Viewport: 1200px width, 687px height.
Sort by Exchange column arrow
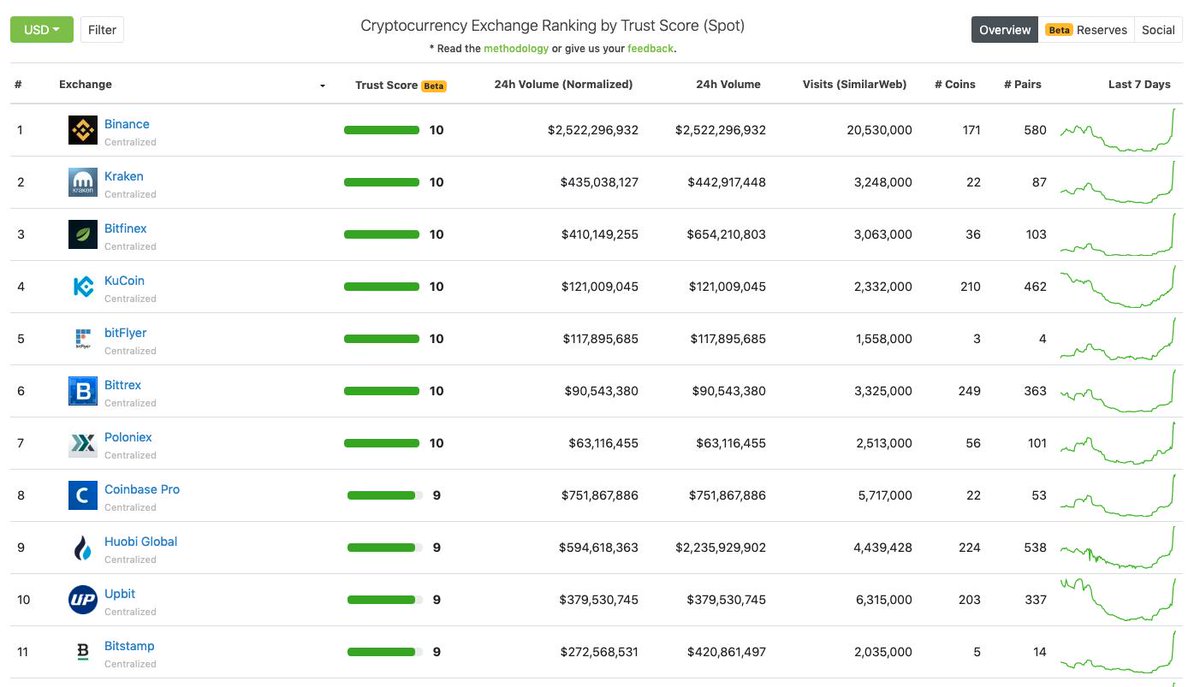(323, 86)
